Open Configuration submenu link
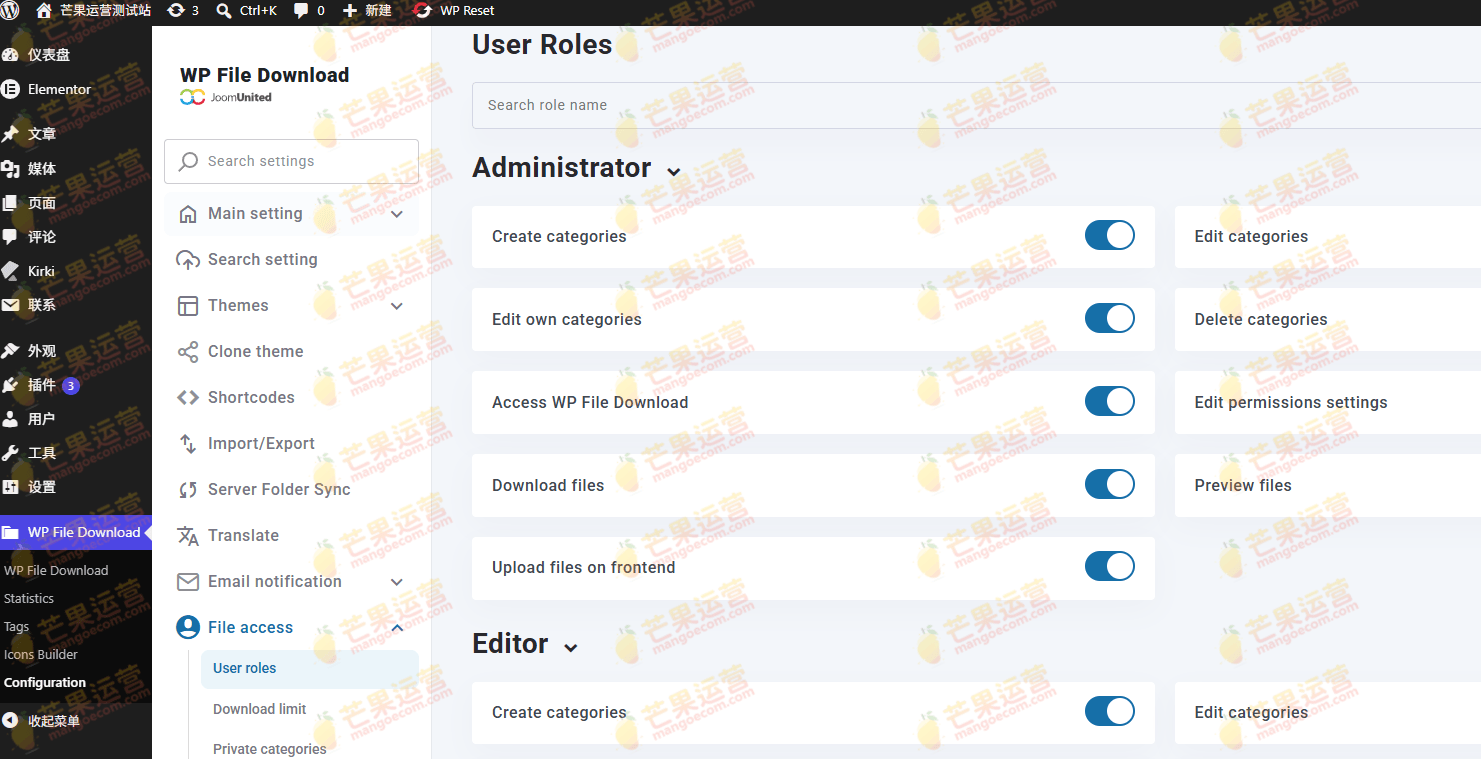This screenshot has height=759, width=1481. click(45, 683)
